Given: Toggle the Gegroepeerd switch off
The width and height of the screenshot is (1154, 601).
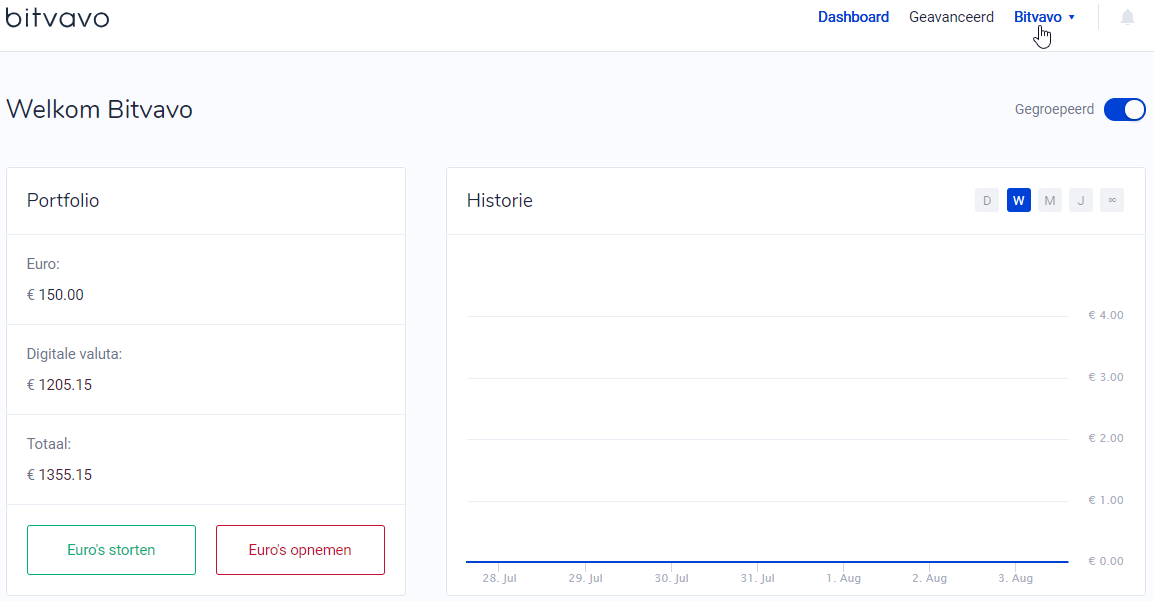Looking at the screenshot, I should 1125,110.
